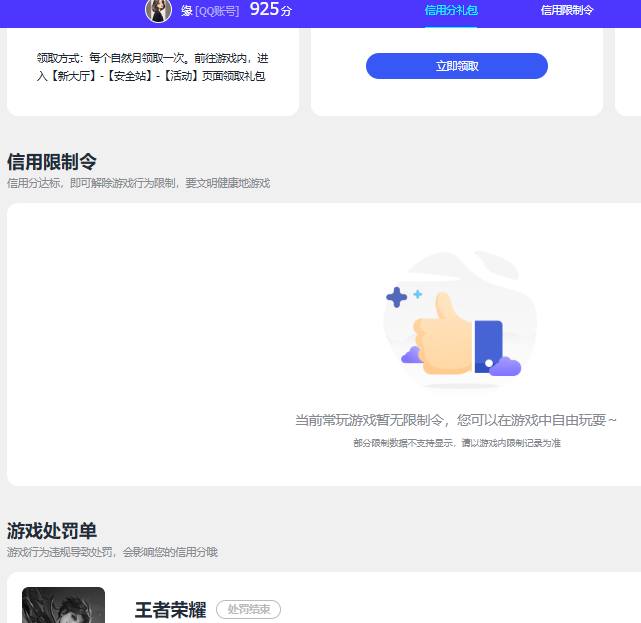Click the 925分 credit score
Viewport: 641px width, 623px height.
[x=271, y=9]
